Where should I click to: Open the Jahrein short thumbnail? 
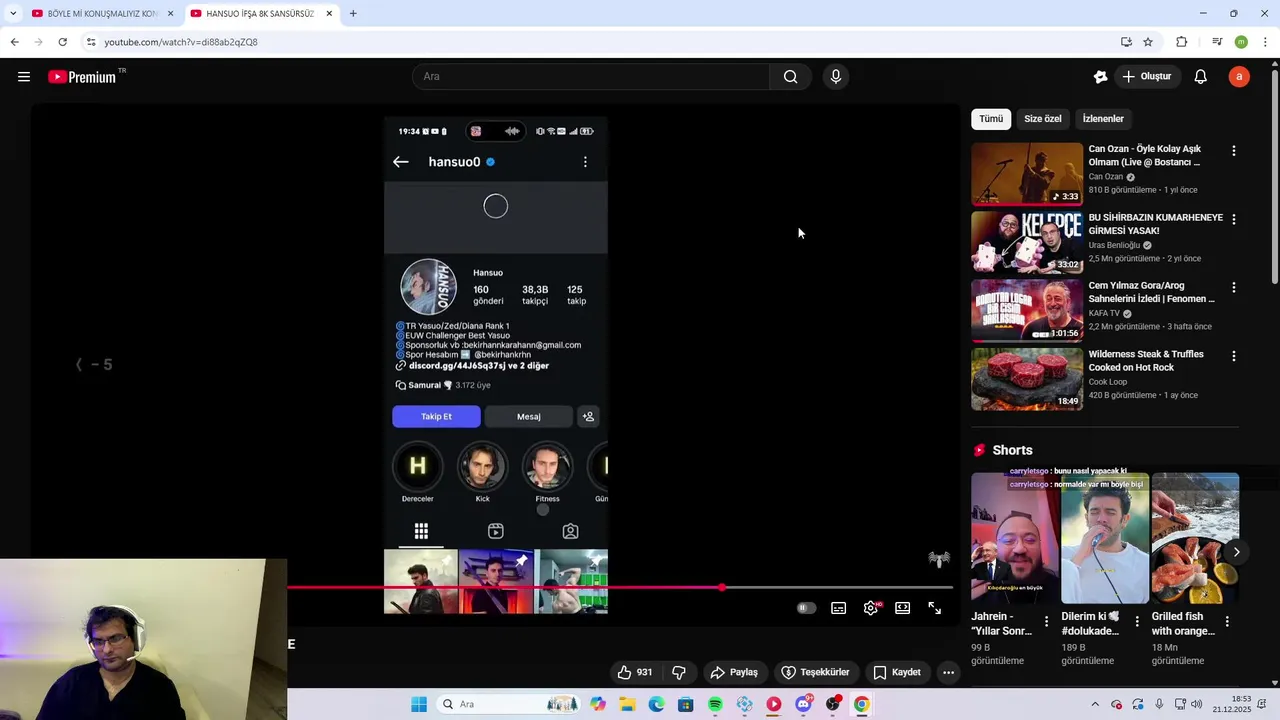click(x=1015, y=538)
